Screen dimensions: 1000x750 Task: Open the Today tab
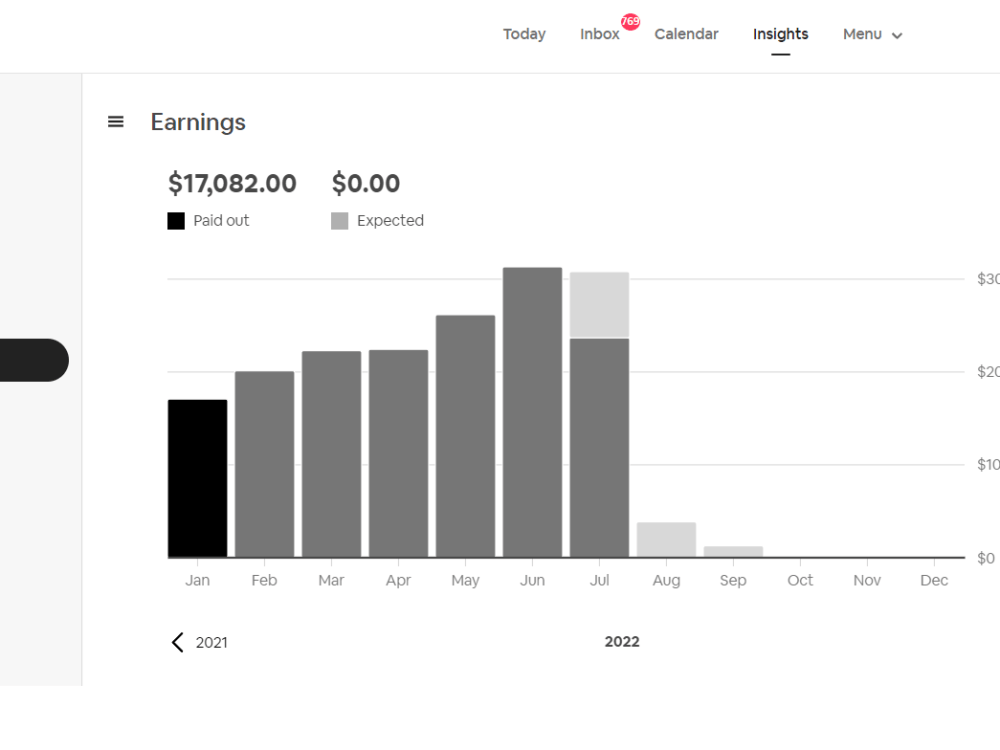point(524,34)
